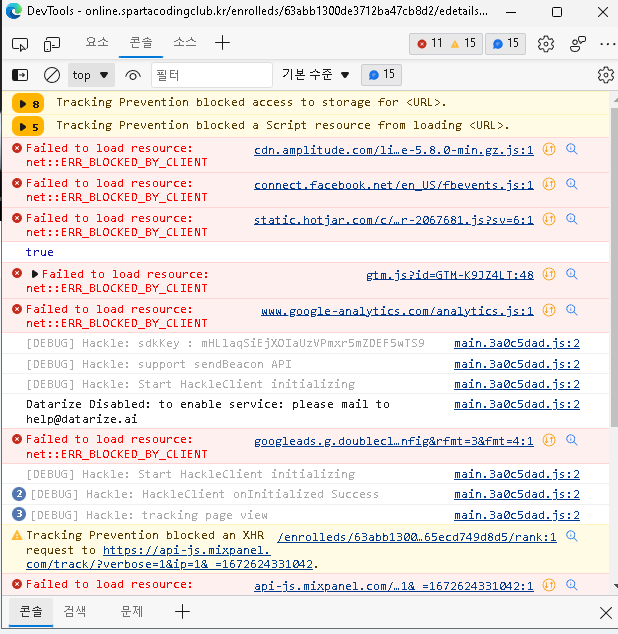
Task: Open the /enrolleds/...rank:1 source link
Action: (417, 537)
